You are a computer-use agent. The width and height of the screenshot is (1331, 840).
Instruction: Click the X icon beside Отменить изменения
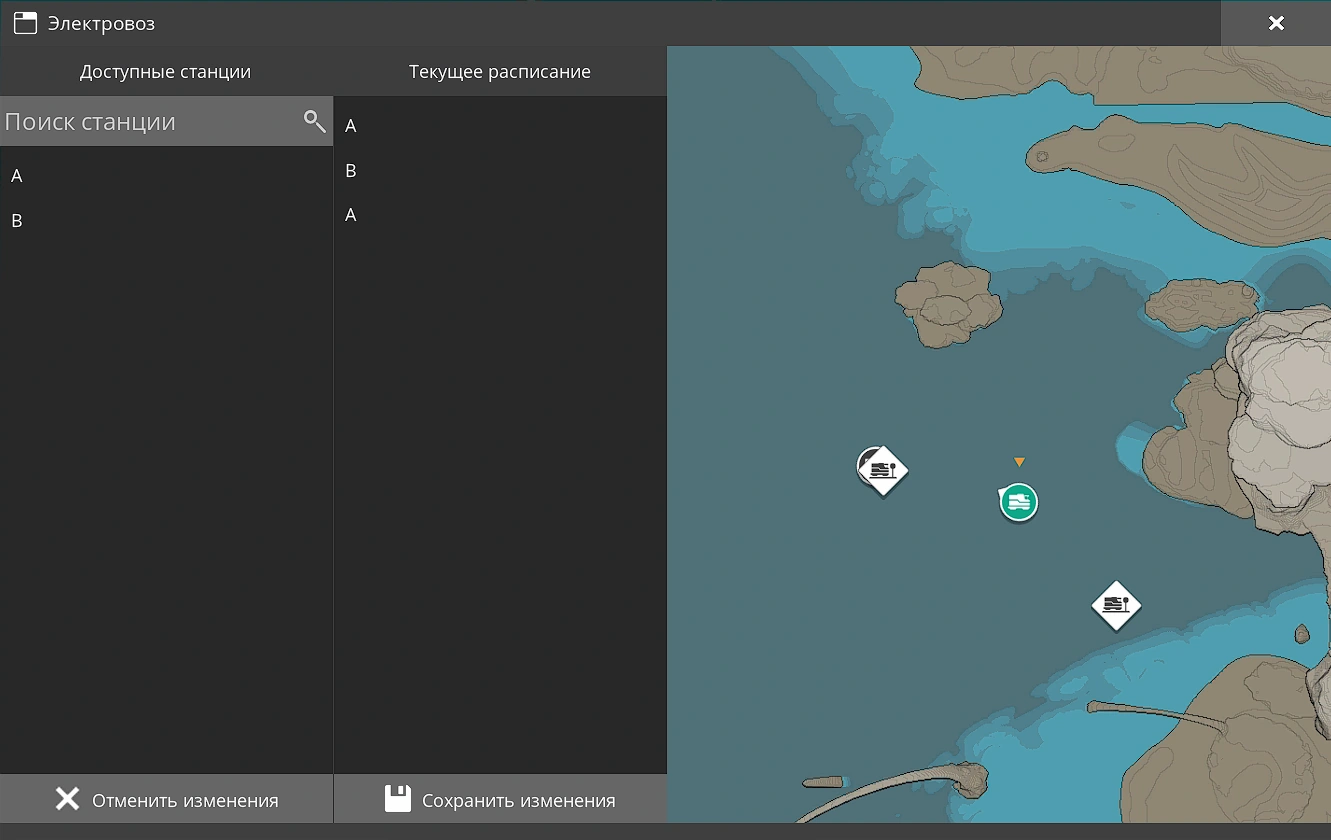point(67,799)
